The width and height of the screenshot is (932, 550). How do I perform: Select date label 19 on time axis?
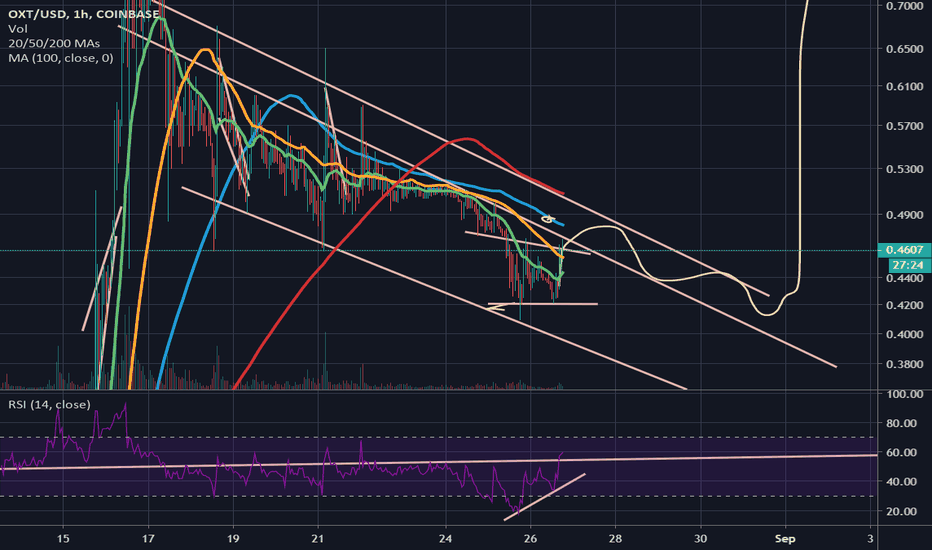233,539
